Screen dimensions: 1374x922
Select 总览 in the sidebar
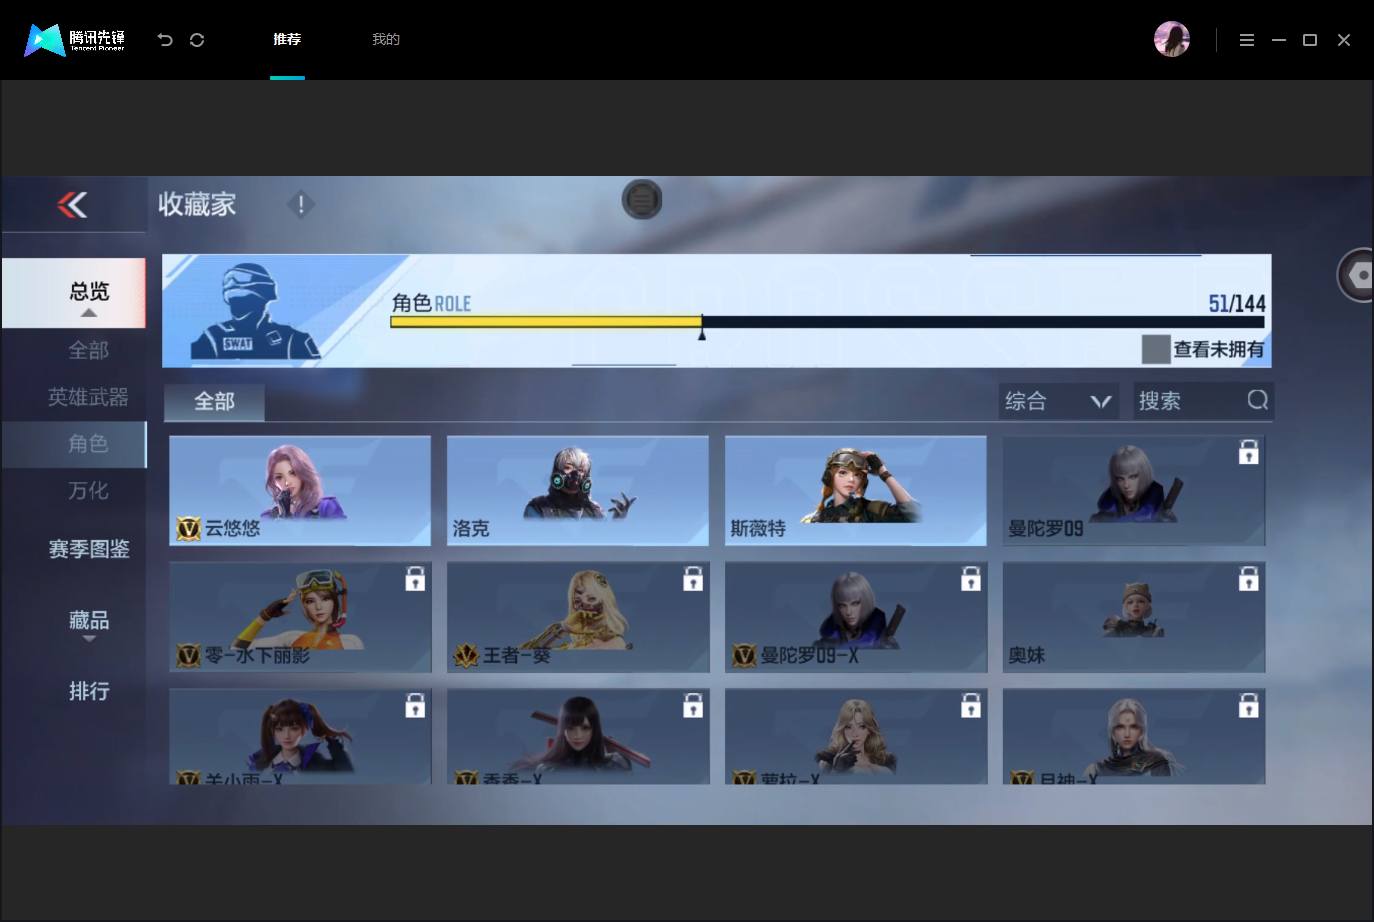click(74, 292)
